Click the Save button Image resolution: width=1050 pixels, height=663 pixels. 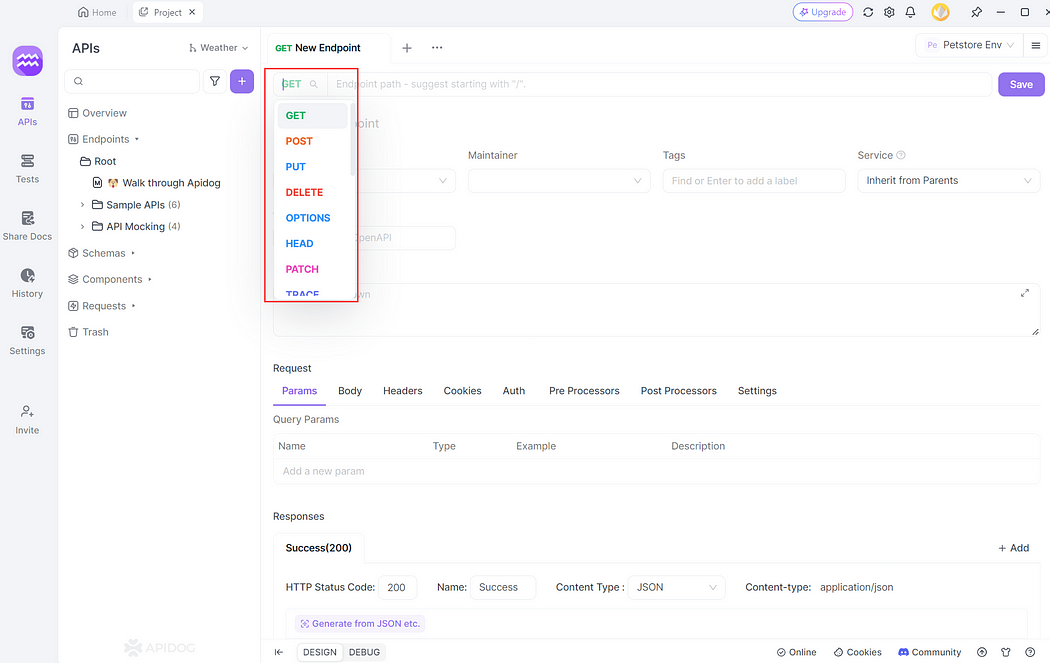point(1020,84)
